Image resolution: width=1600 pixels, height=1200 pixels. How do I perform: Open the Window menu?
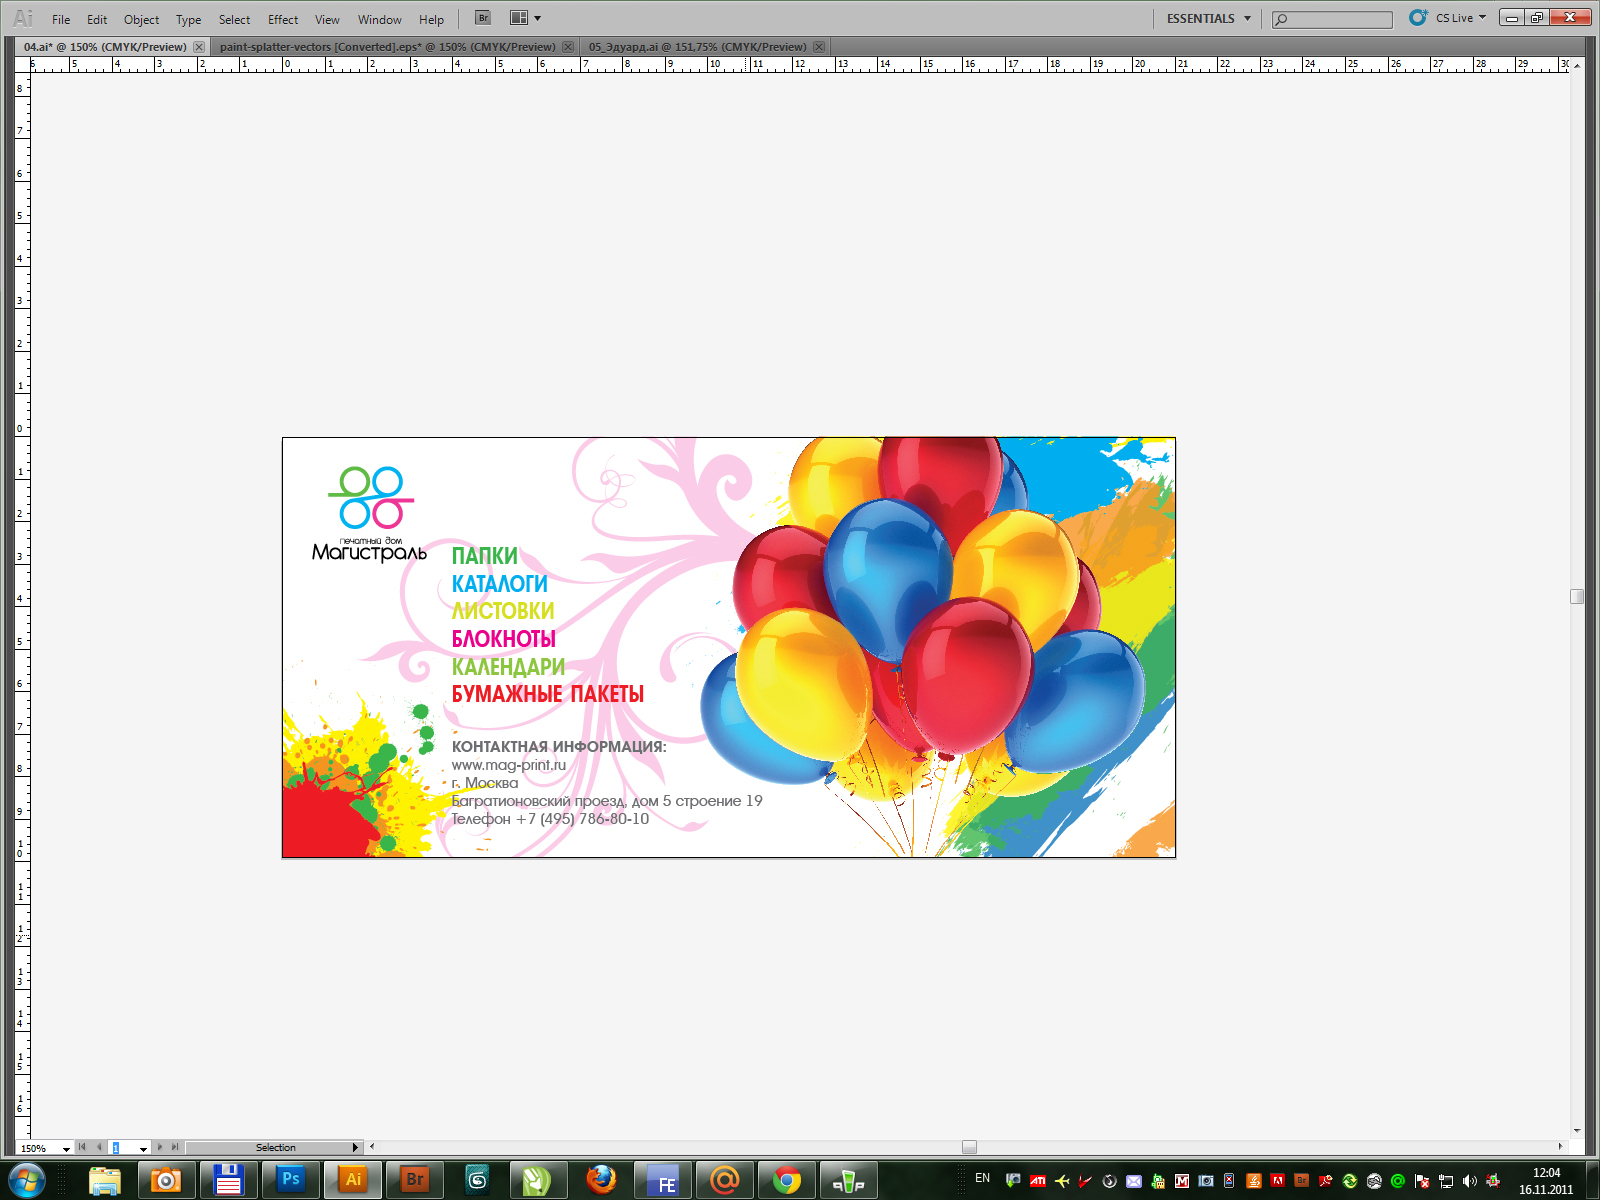point(379,19)
